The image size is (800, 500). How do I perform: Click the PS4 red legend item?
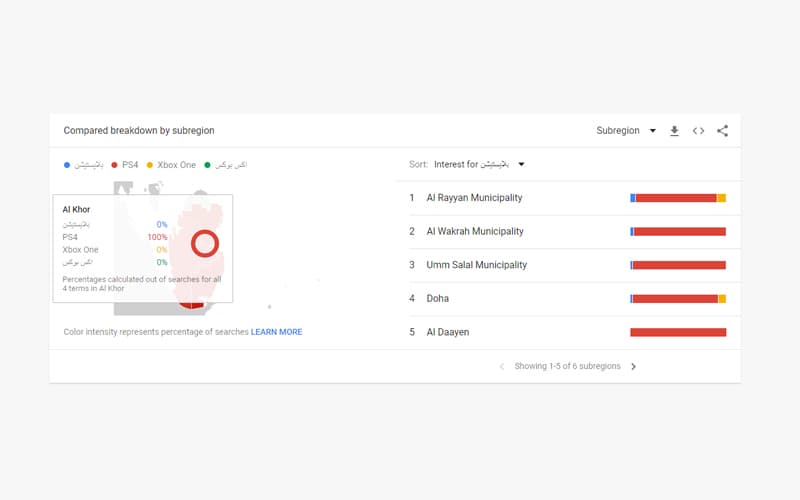click(x=125, y=164)
